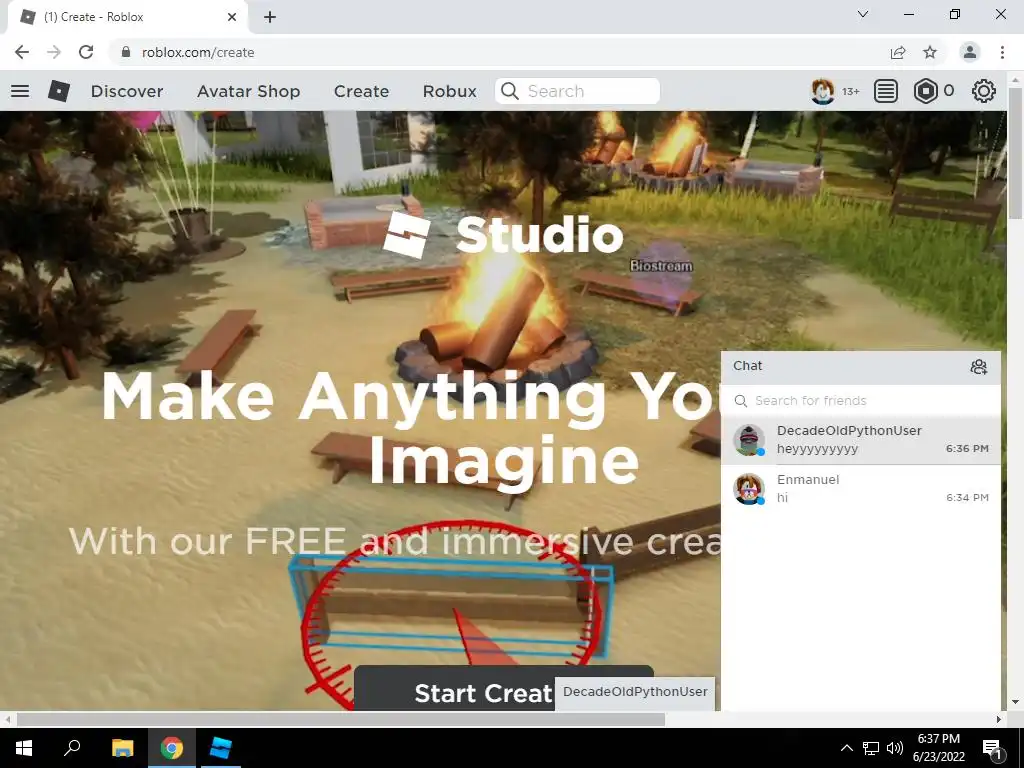The width and height of the screenshot is (1024, 768).
Task: Select the Create - Roblox tab
Action: (127, 17)
